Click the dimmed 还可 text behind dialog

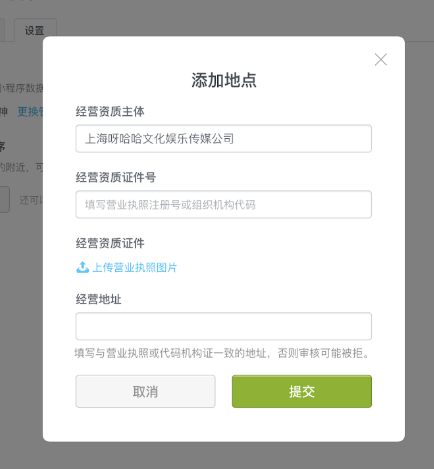(31, 200)
